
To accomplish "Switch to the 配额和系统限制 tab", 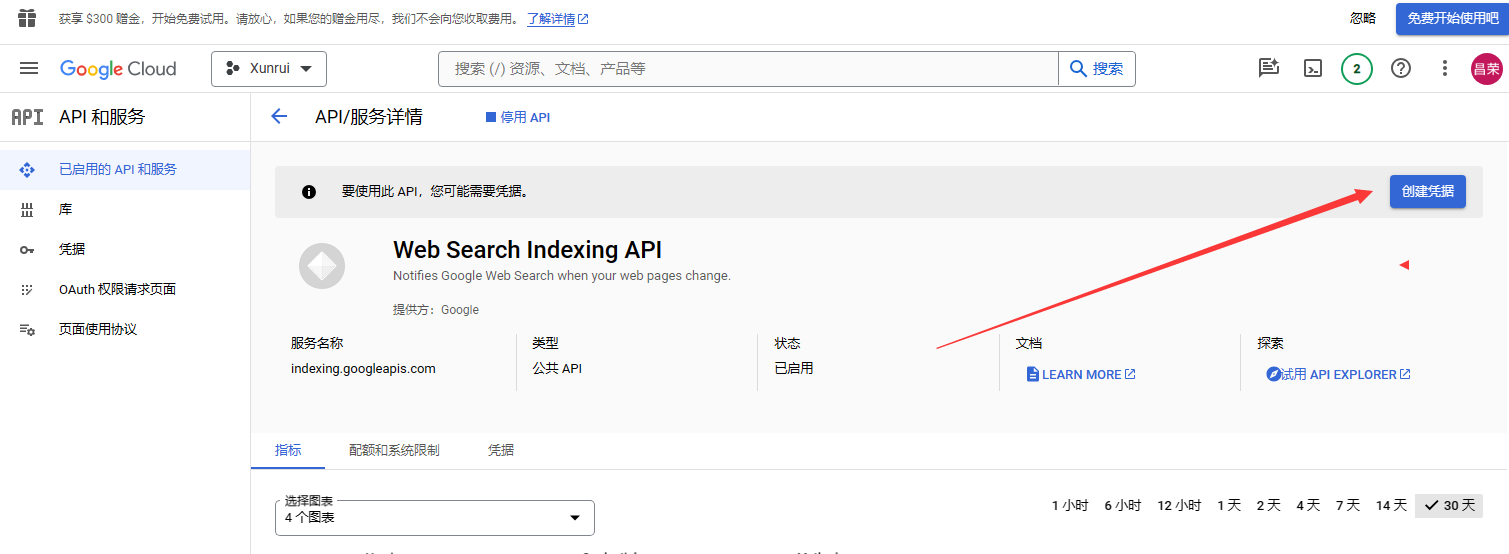I will tap(394, 450).
